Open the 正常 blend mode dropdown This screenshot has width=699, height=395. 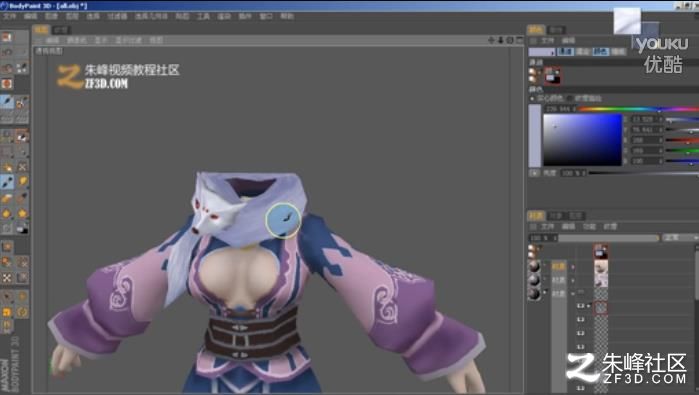pyautogui.click(x=679, y=238)
